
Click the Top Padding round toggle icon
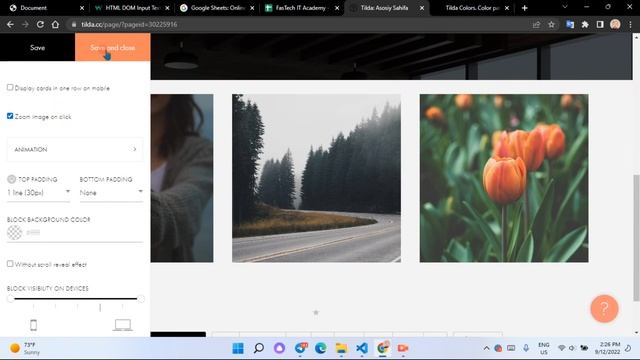click(x=11, y=179)
